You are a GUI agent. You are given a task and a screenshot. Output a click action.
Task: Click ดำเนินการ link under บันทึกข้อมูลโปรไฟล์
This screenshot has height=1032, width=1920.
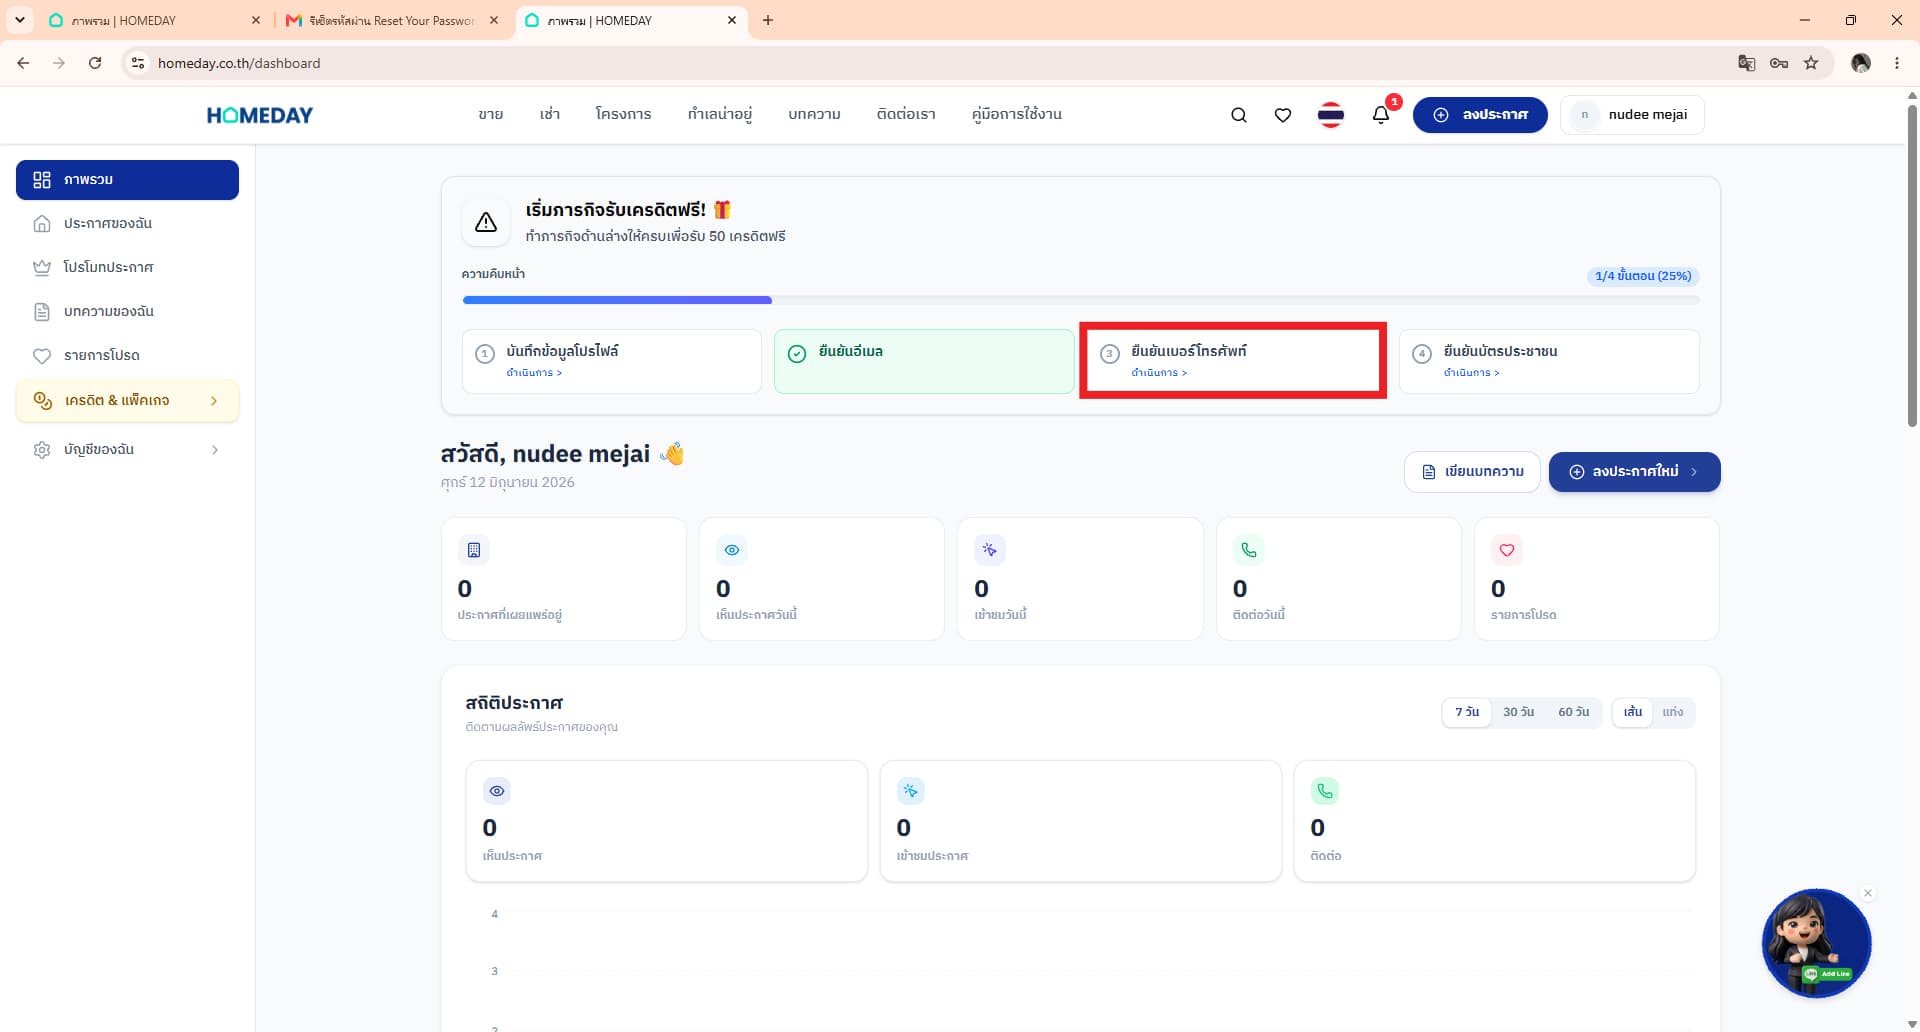534,373
